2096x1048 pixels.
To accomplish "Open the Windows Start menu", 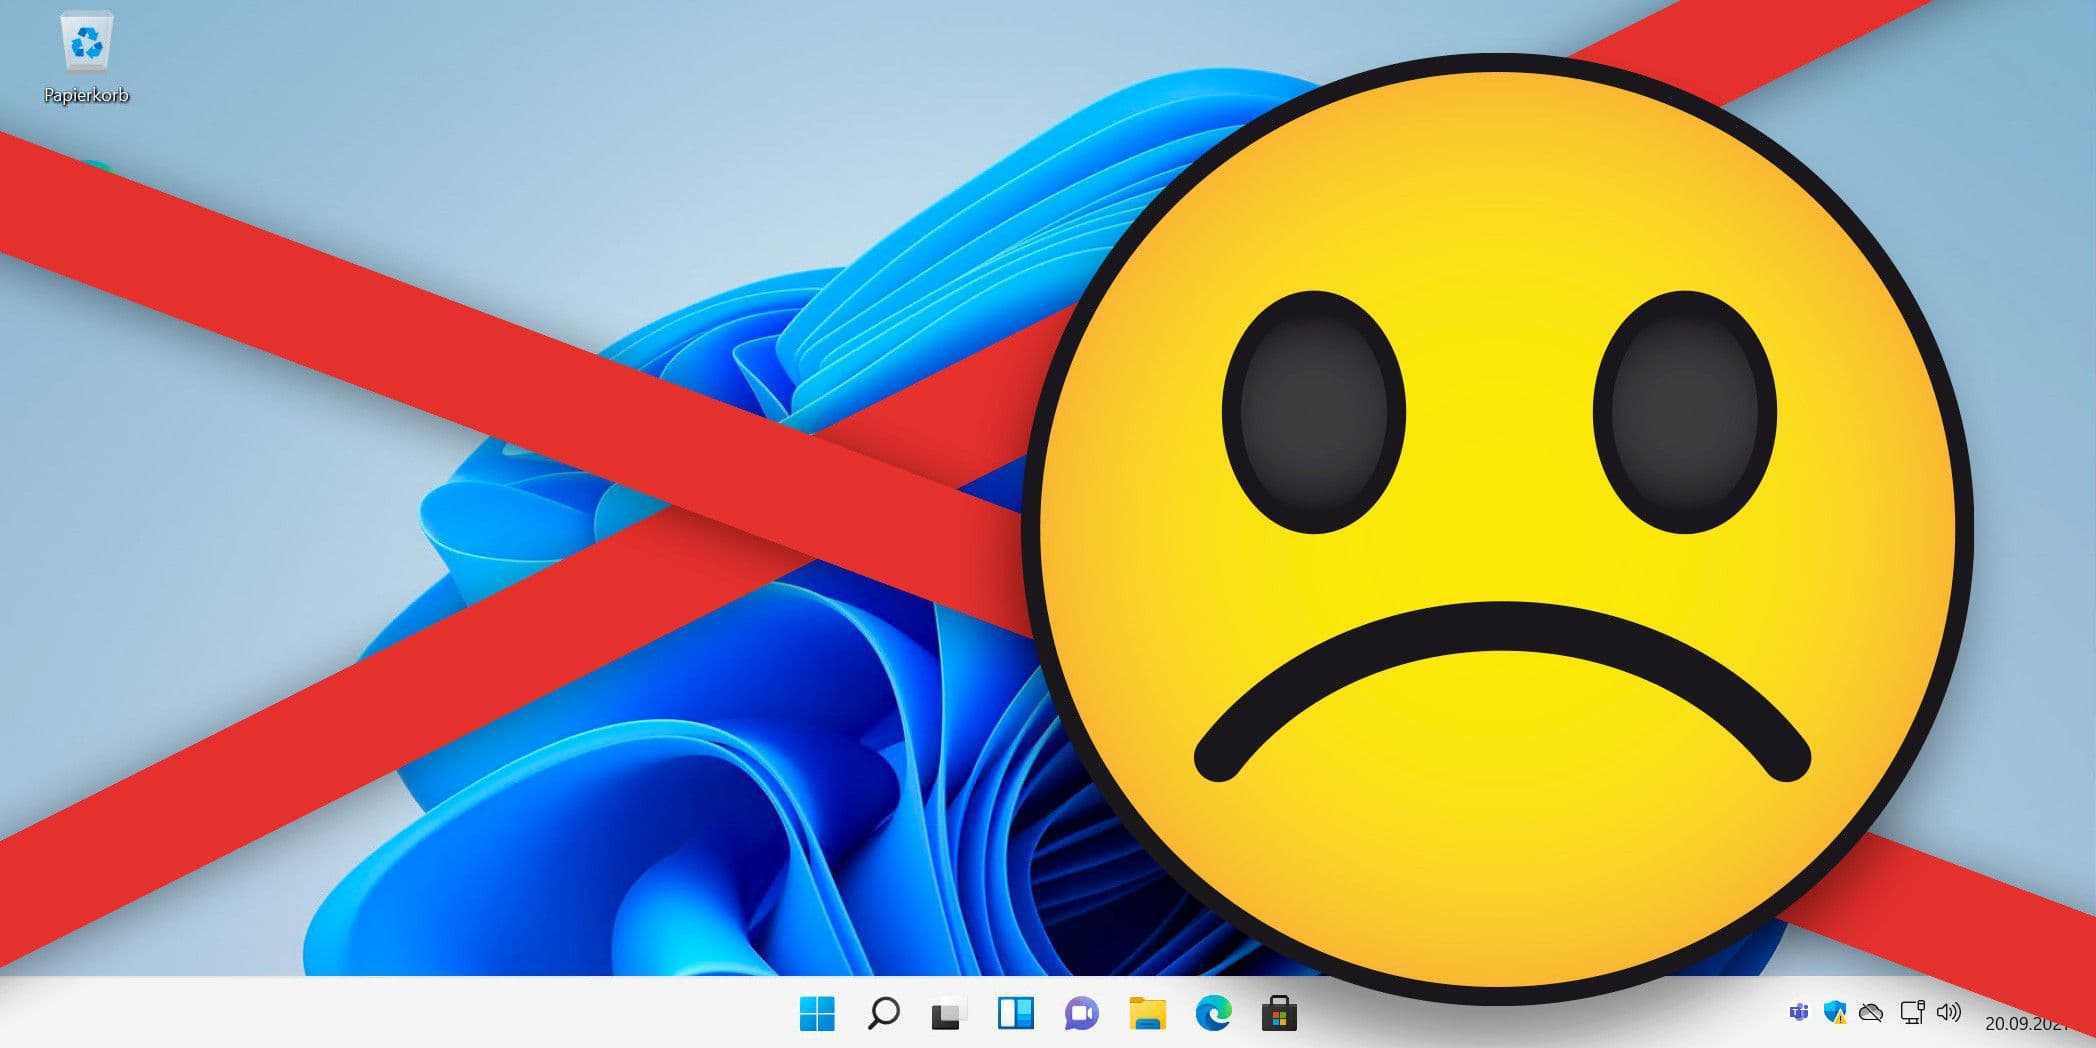I will coord(817,1014).
